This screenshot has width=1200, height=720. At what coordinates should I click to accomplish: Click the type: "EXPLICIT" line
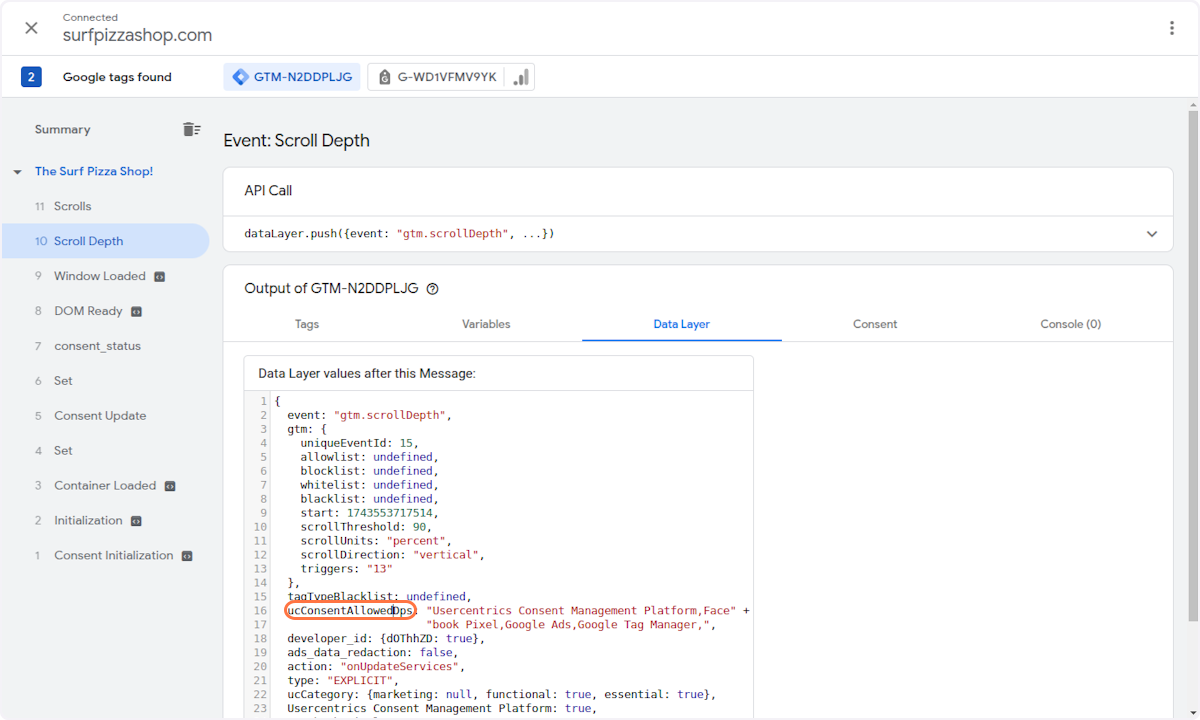pos(343,680)
